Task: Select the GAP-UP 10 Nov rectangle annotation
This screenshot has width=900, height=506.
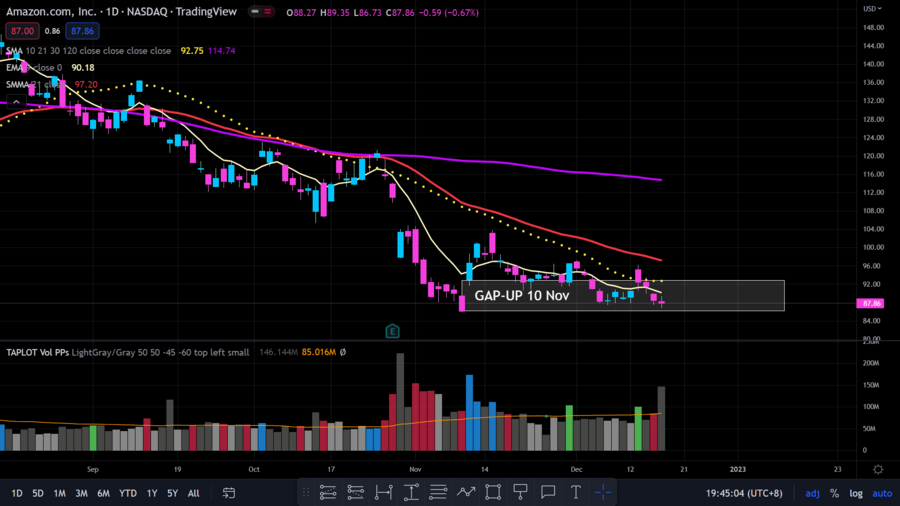Action: click(x=623, y=295)
